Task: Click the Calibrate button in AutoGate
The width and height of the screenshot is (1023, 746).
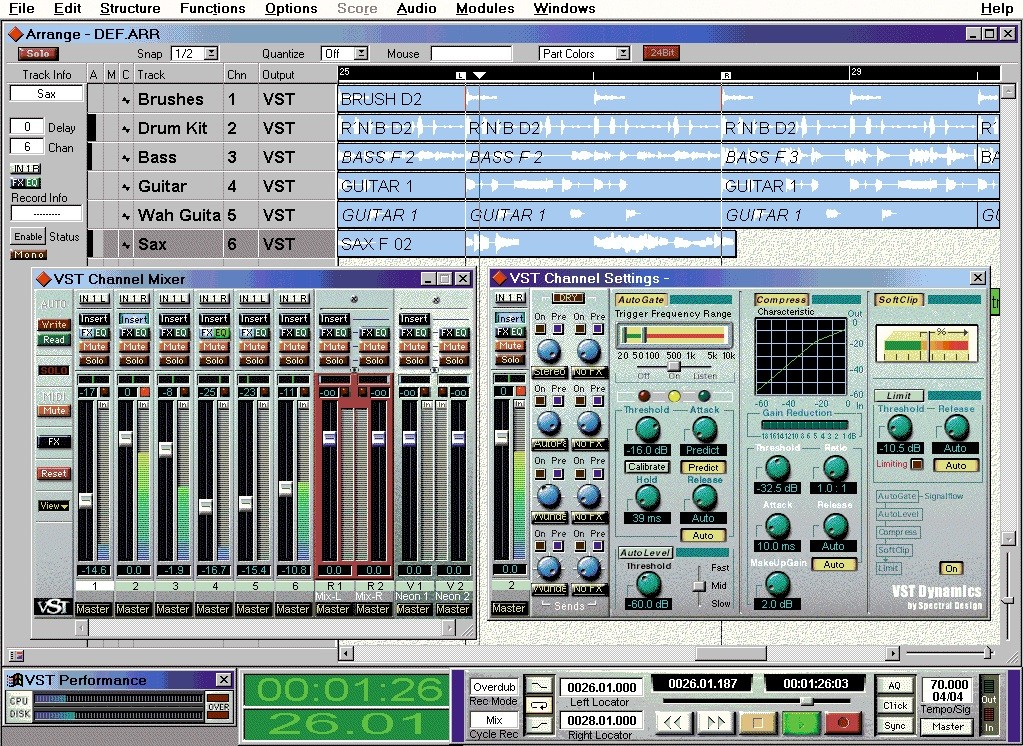Action: point(647,467)
